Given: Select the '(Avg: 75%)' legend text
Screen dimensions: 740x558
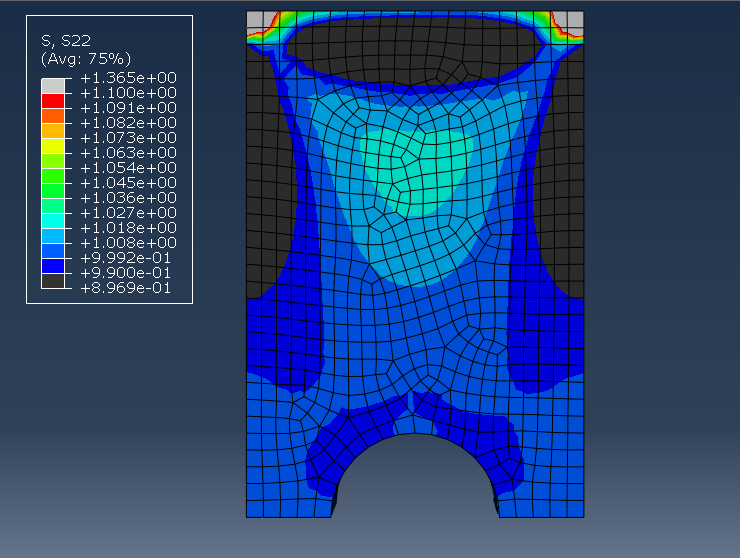Looking at the screenshot, I should coord(85,58).
